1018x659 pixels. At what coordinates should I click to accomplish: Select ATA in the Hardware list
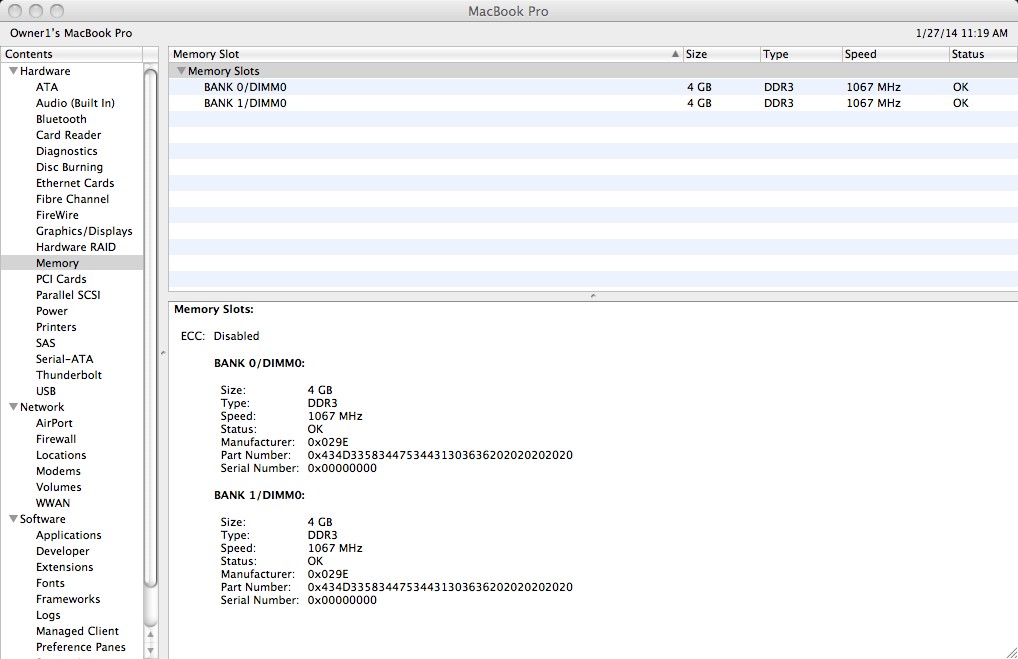[x=47, y=87]
